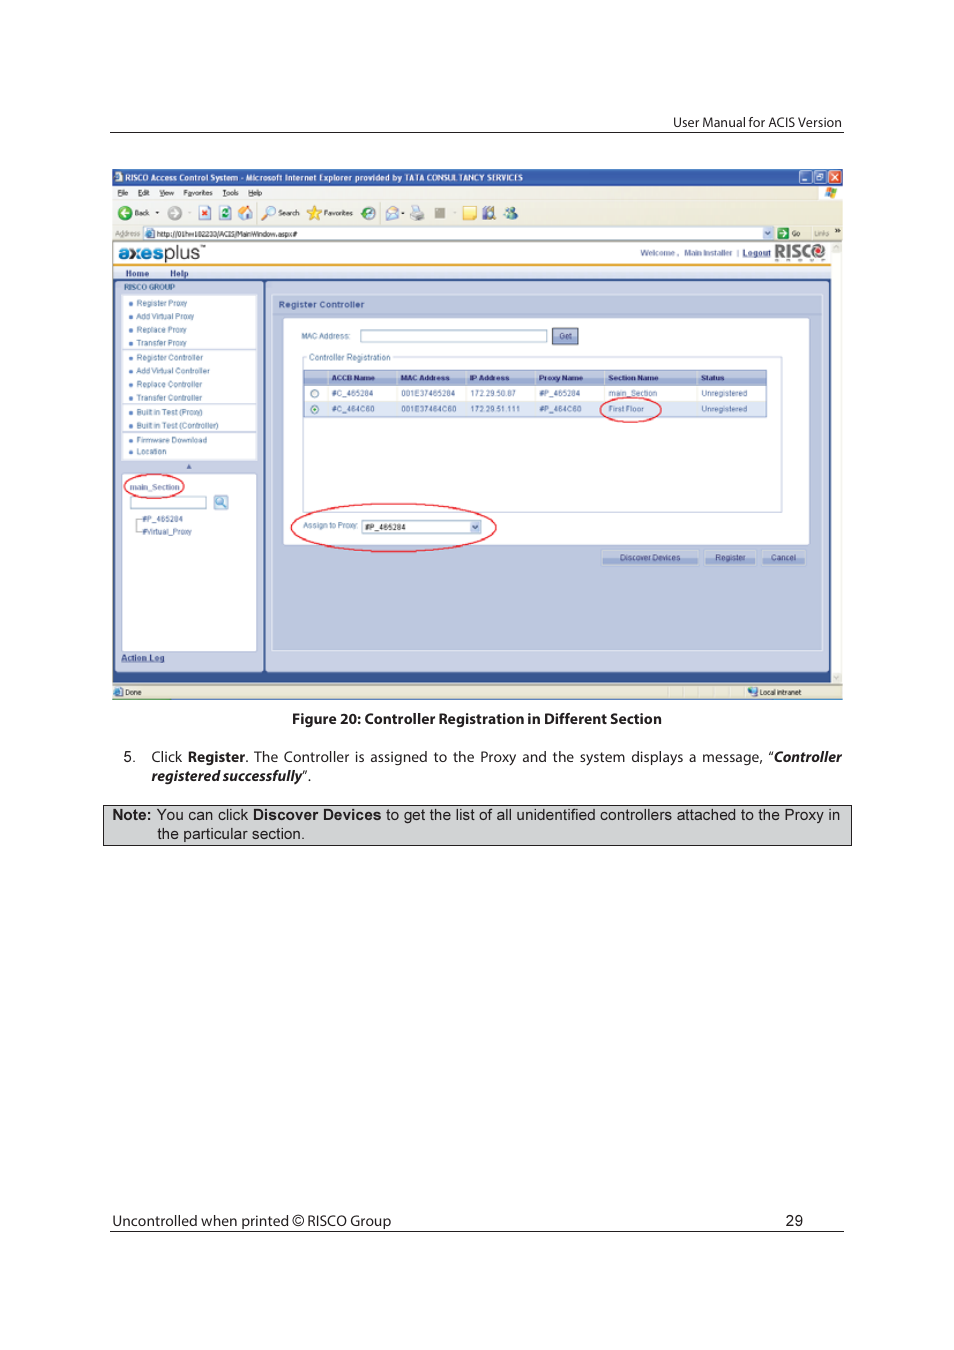This screenshot has width=954, height=1350.
Task: Click the section search text box
Action: click(x=168, y=503)
